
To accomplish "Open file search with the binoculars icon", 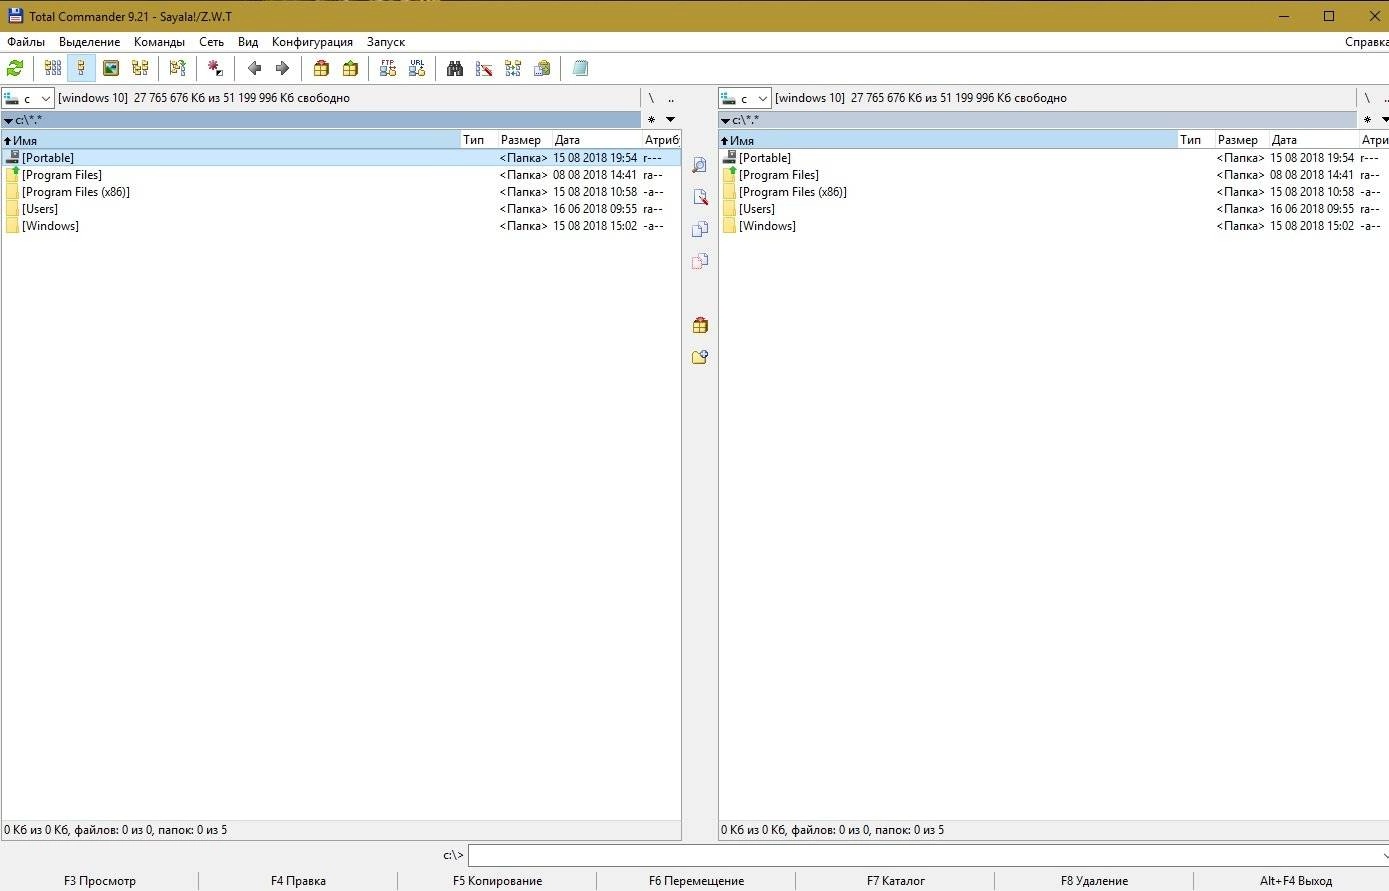I will (455, 68).
